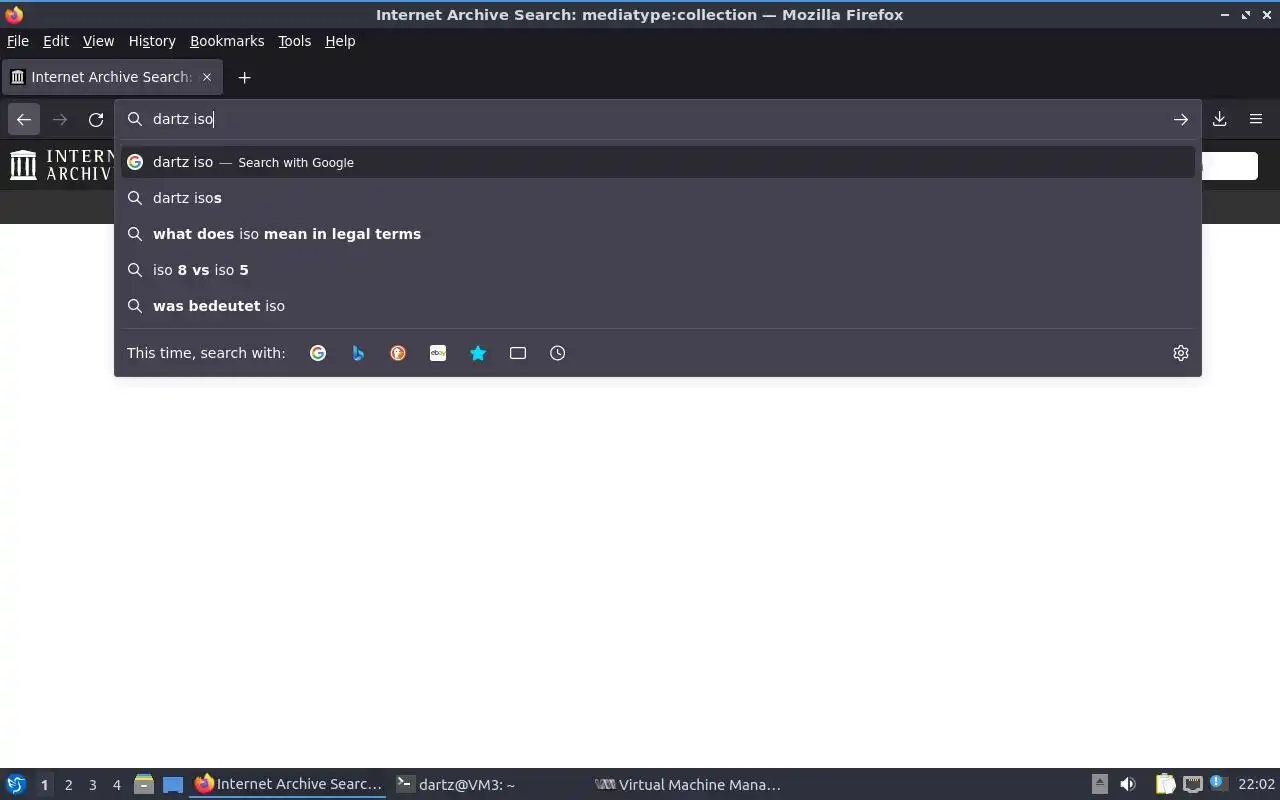
Task: Open the Help menu
Action: (x=340, y=41)
